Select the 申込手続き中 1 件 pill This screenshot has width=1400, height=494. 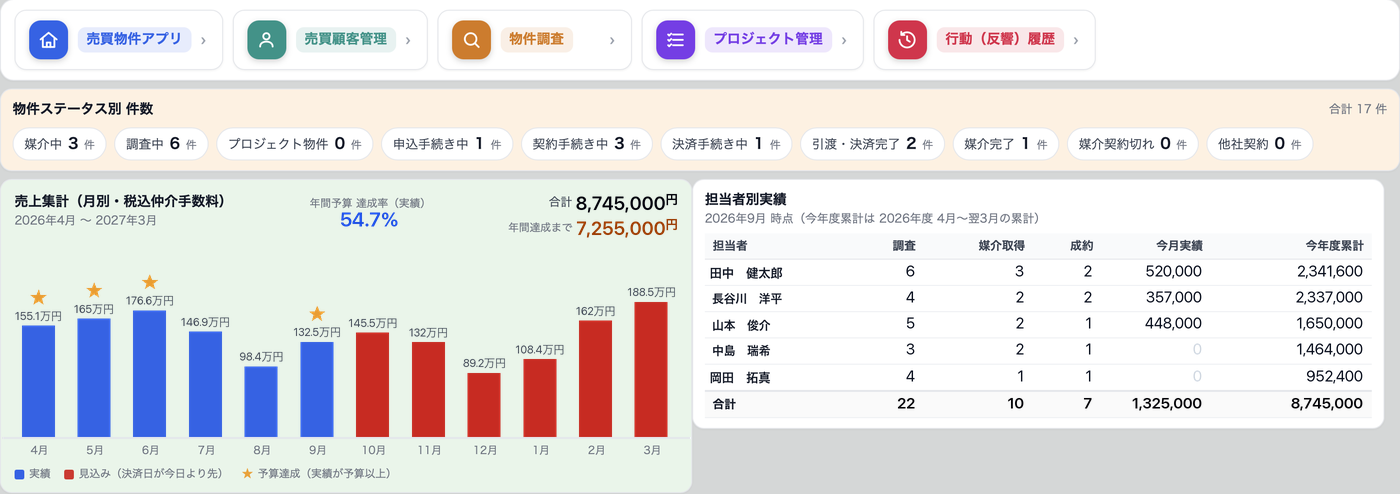(447, 144)
